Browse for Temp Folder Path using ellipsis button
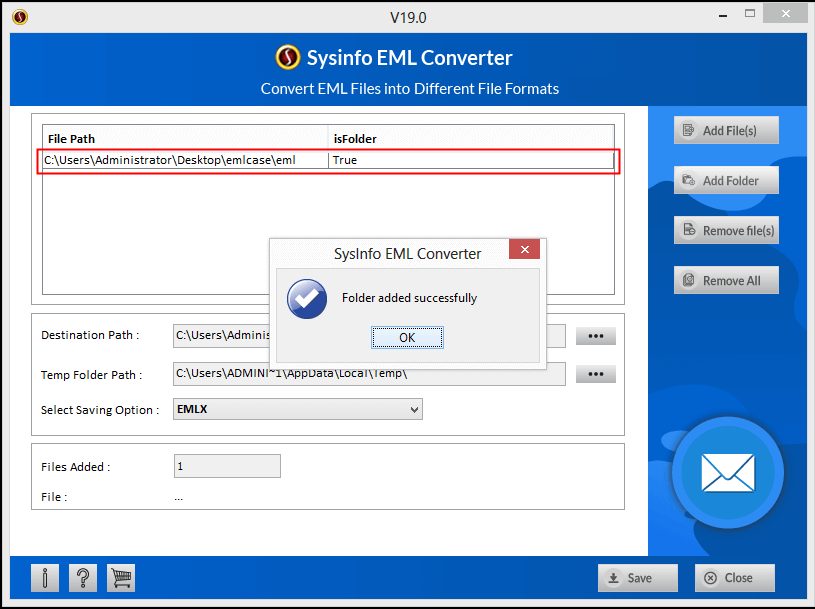This screenshot has width=815, height=609. click(x=596, y=374)
